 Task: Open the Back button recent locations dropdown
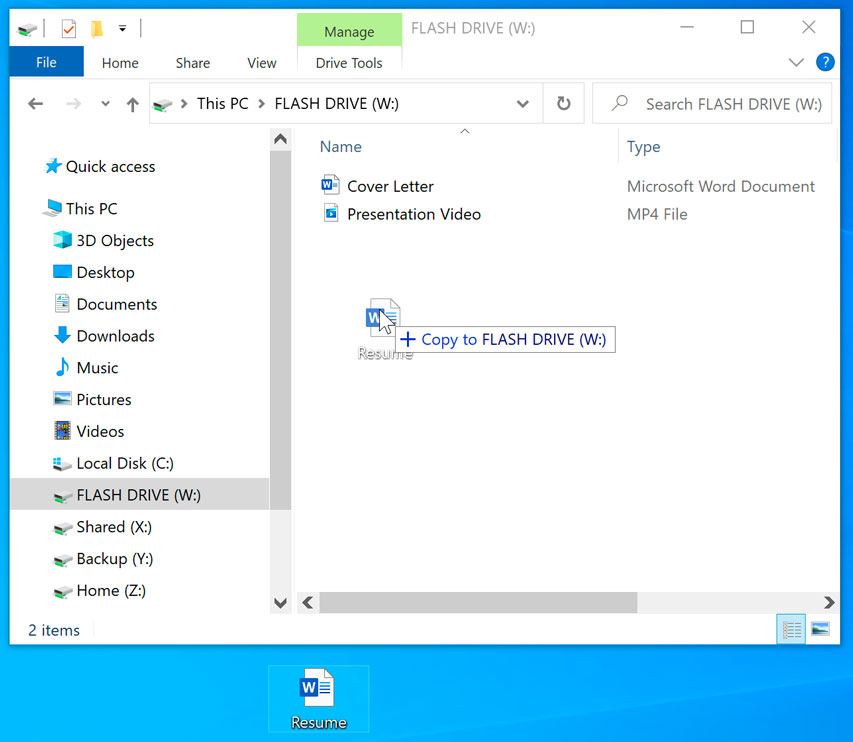point(104,103)
